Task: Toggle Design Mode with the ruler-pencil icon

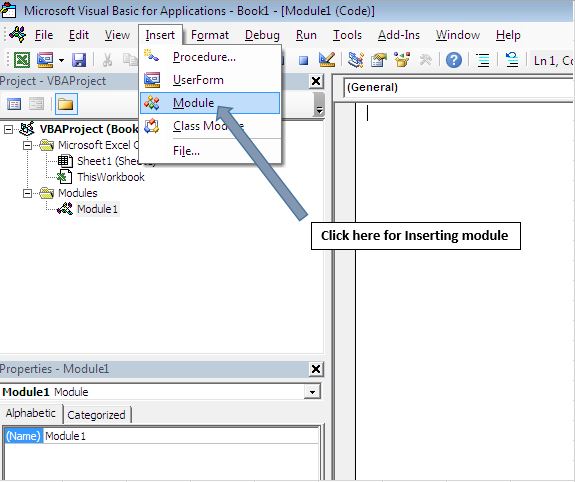Action: 326,59
